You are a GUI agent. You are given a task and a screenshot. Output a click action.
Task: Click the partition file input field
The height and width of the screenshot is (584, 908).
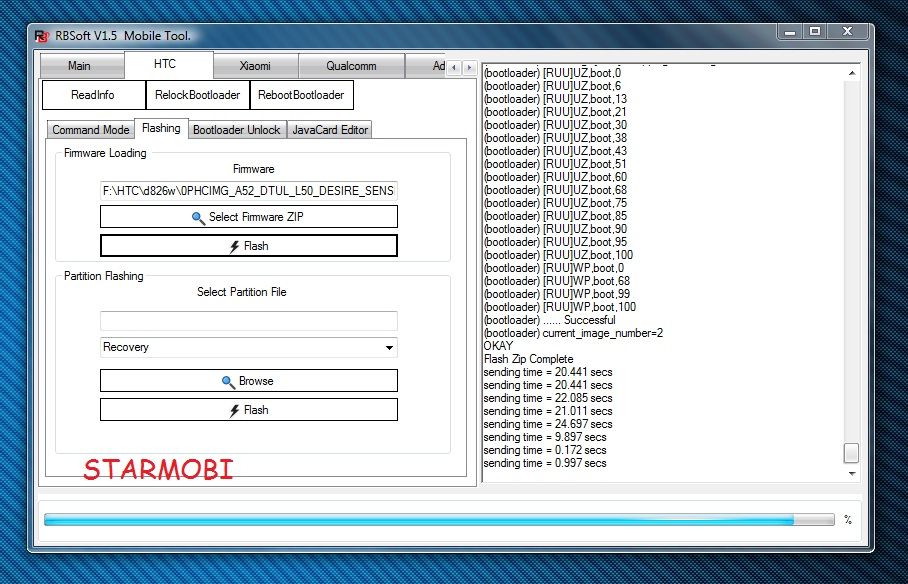point(248,321)
